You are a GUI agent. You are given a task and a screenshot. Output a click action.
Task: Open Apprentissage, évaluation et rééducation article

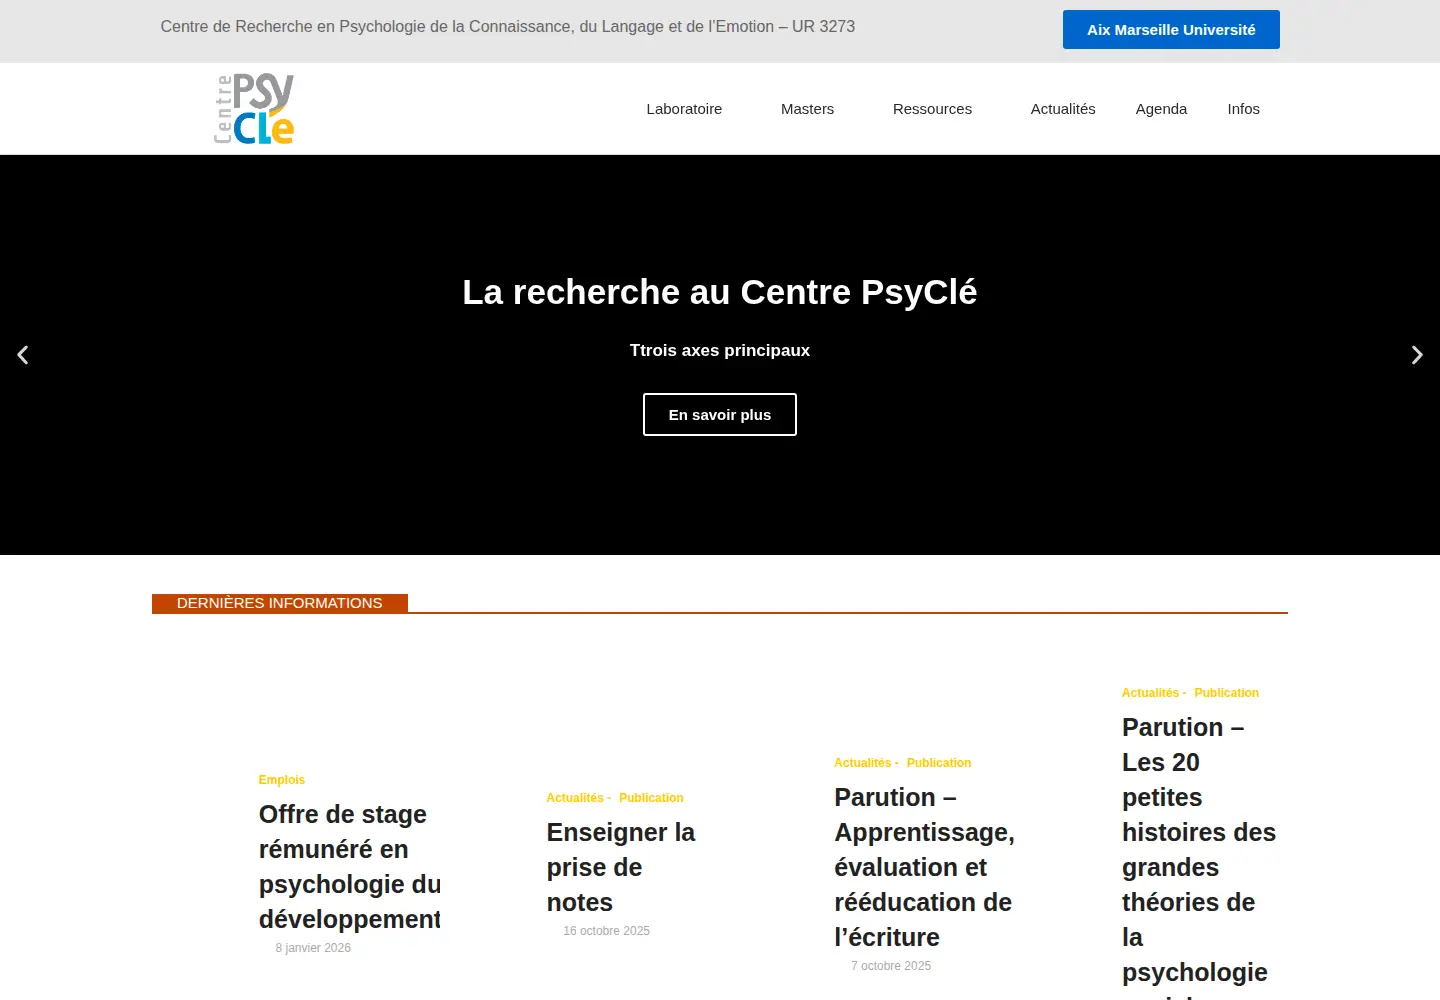point(924,867)
